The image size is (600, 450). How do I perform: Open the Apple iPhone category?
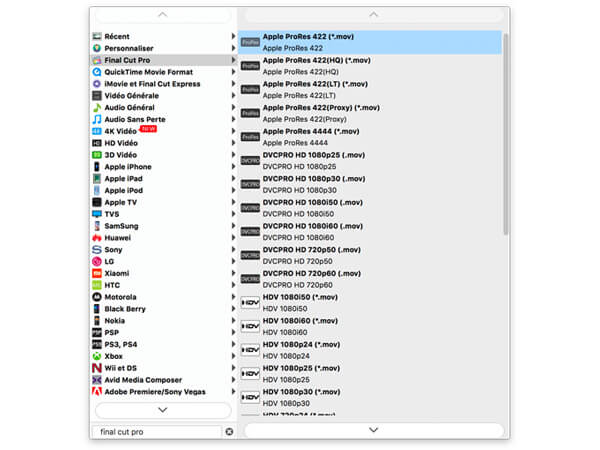128,167
